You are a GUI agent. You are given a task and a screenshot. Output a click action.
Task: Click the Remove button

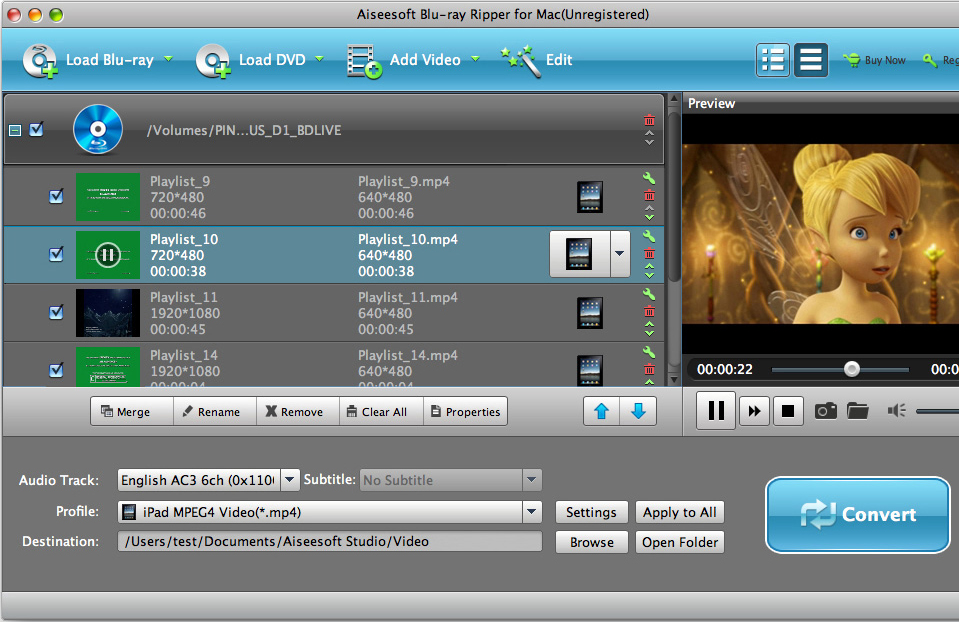pyautogui.click(x=298, y=412)
